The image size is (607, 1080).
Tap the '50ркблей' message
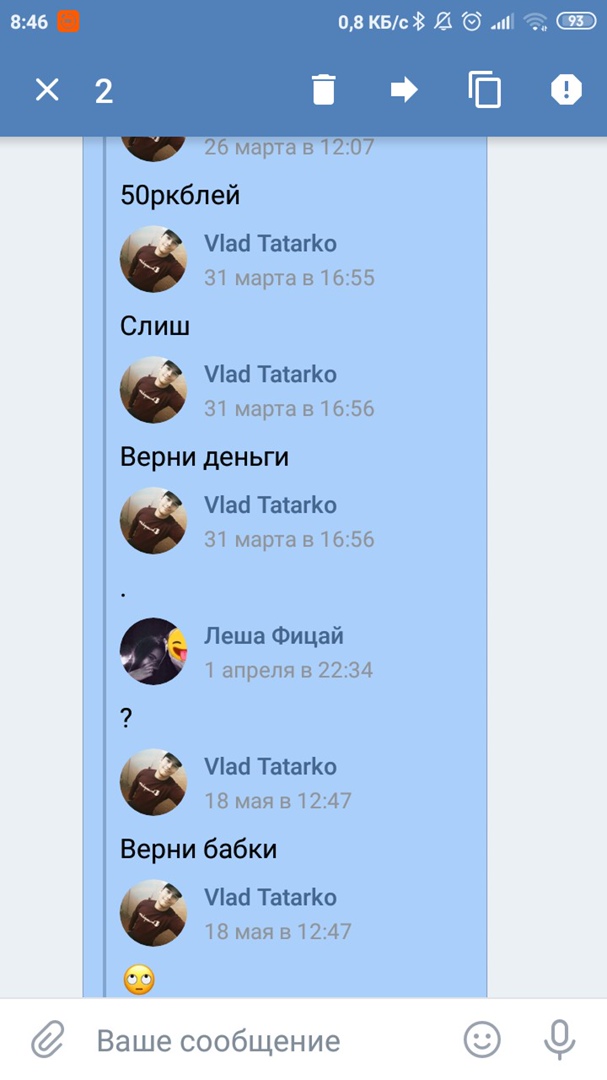[x=180, y=196]
